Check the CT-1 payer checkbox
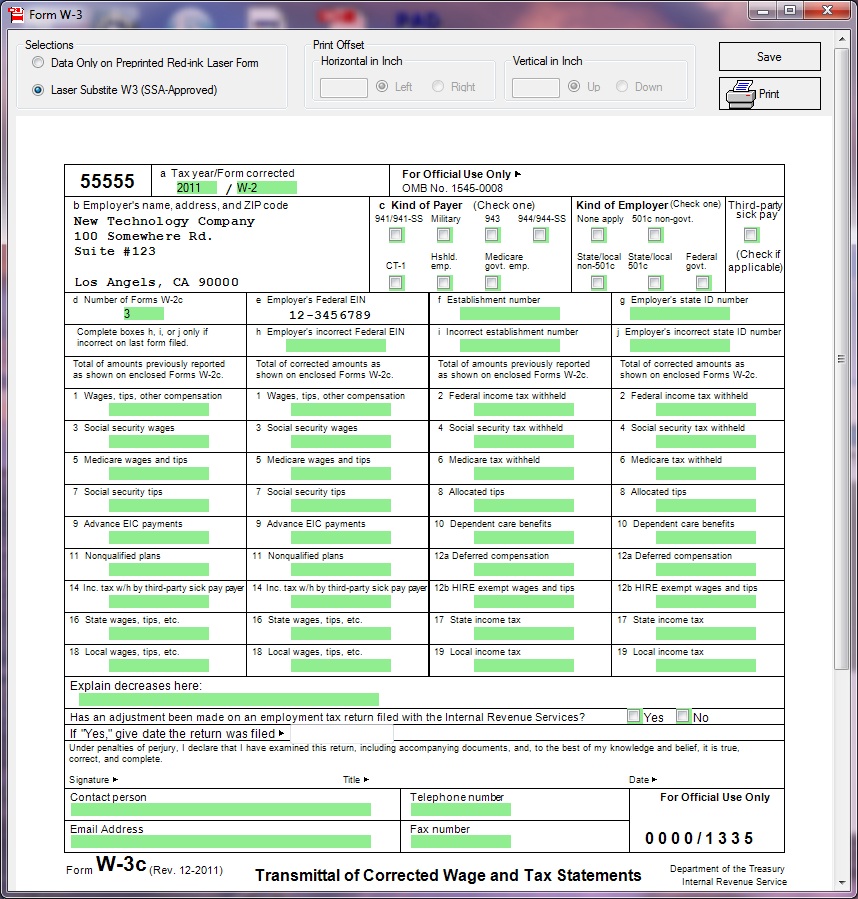This screenshot has height=899, width=858. [x=395, y=282]
